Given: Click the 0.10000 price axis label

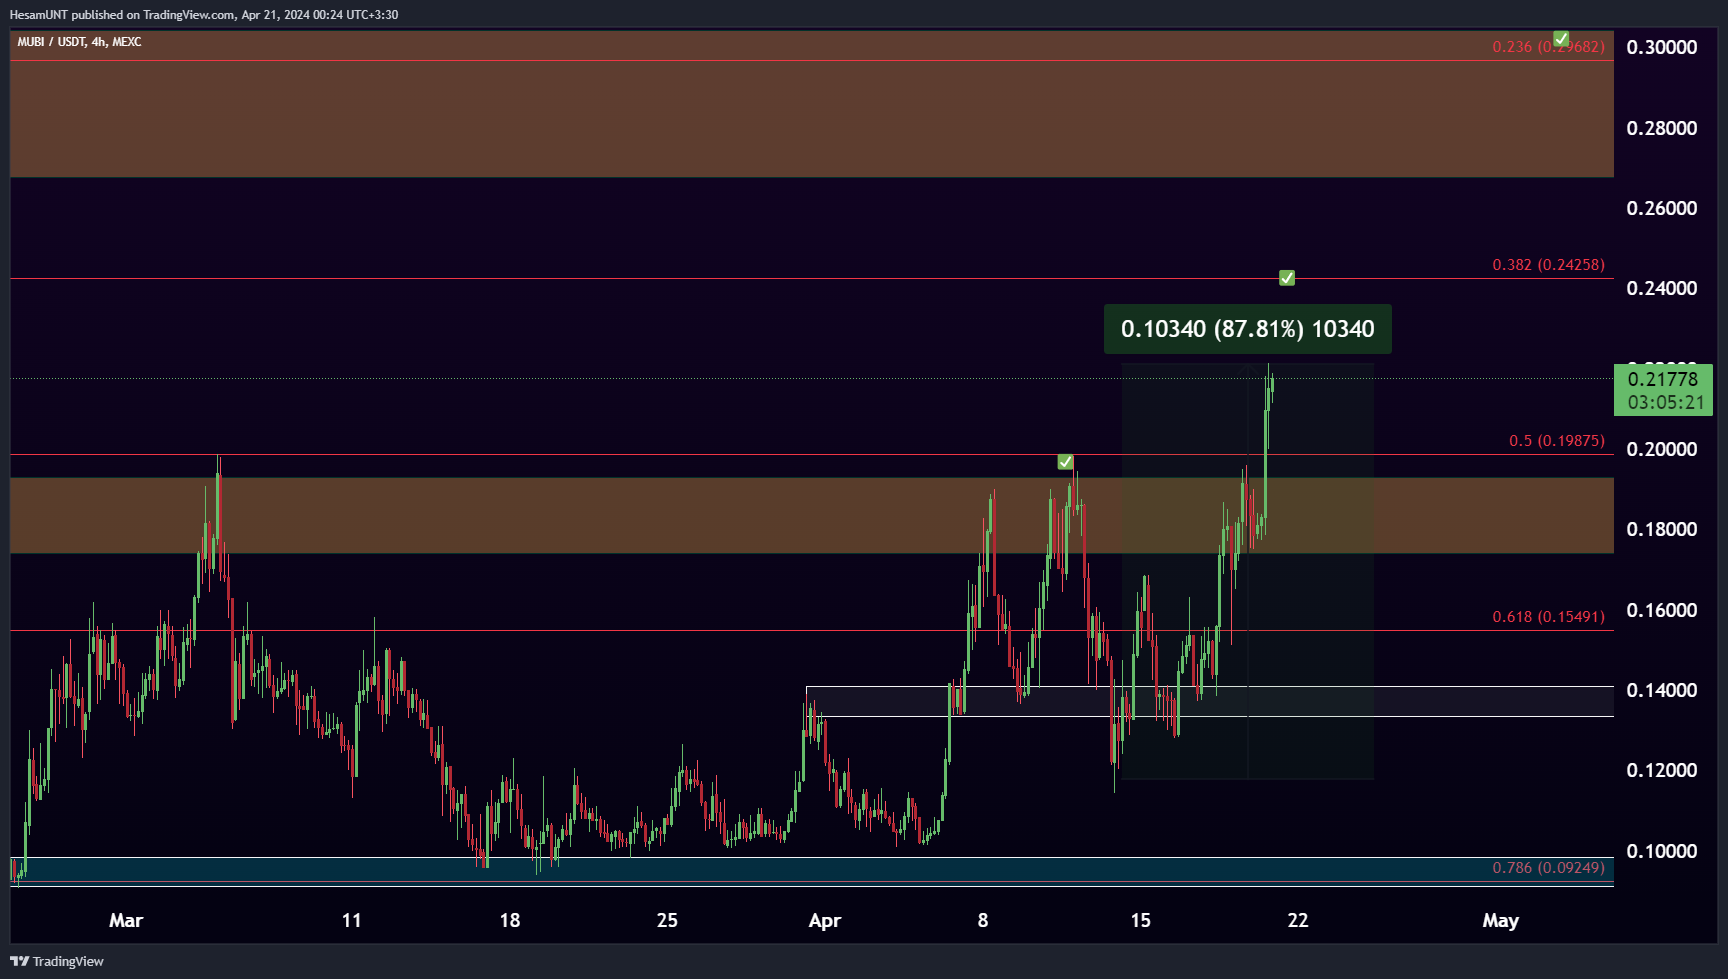Looking at the screenshot, I should 1662,851.
